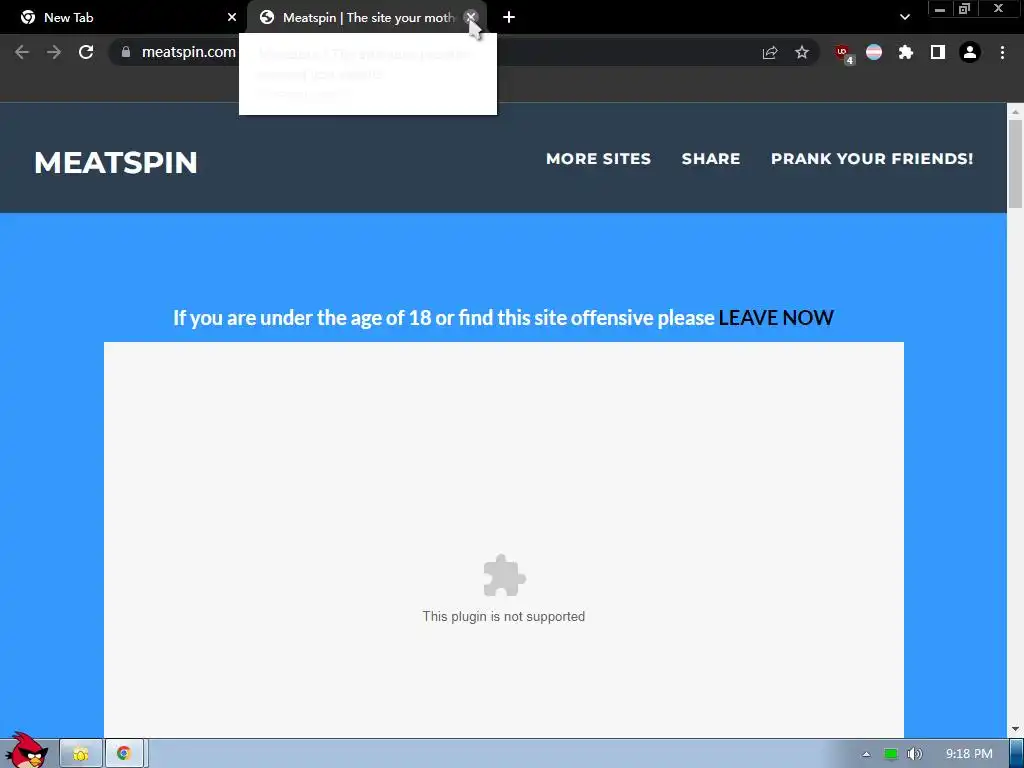Viewport: 1024px width, 768px height.
Task: Click the Chrome taskbar icon
Action: (x=124, y=754)
